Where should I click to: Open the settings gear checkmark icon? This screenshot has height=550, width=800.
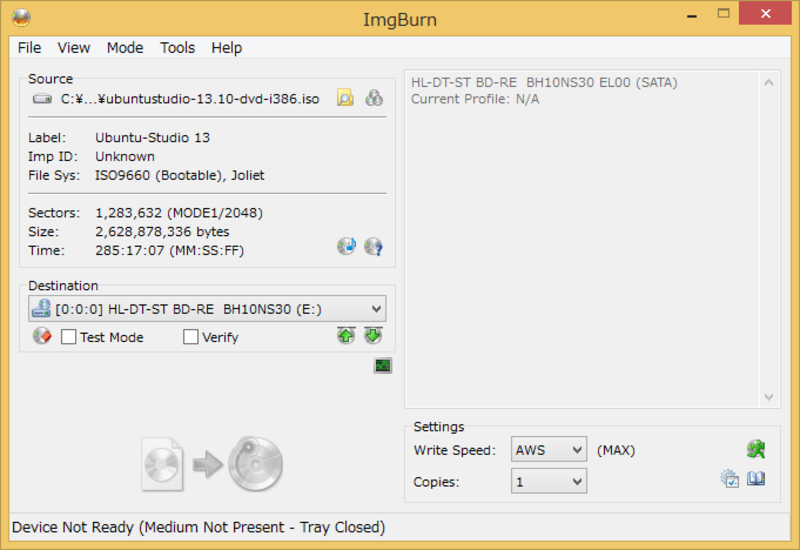pyautogui.click(x=730, y=479)
